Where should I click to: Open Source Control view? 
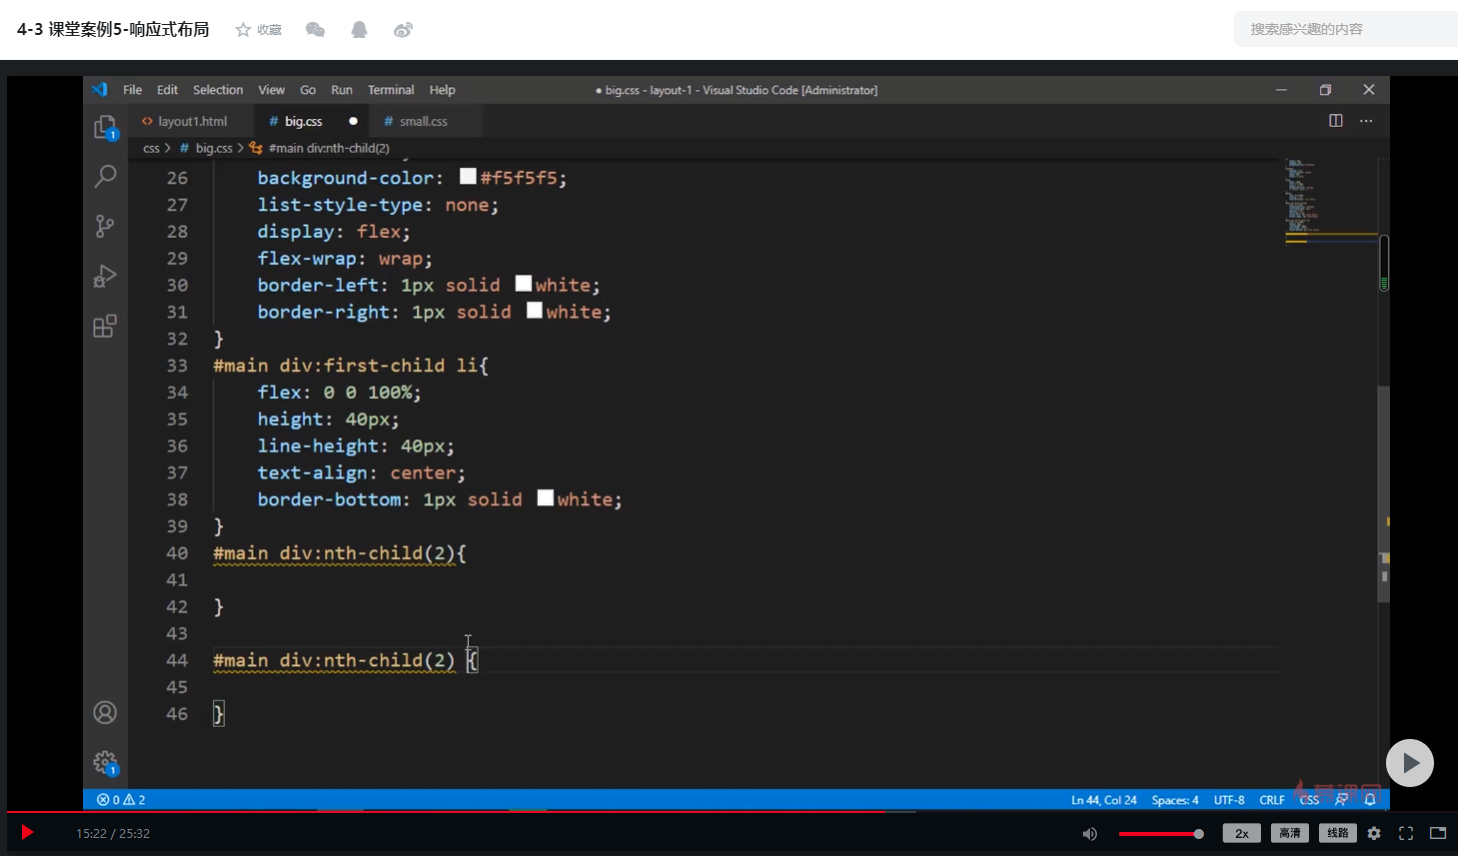pyautogui.click(x=105, y=226)
